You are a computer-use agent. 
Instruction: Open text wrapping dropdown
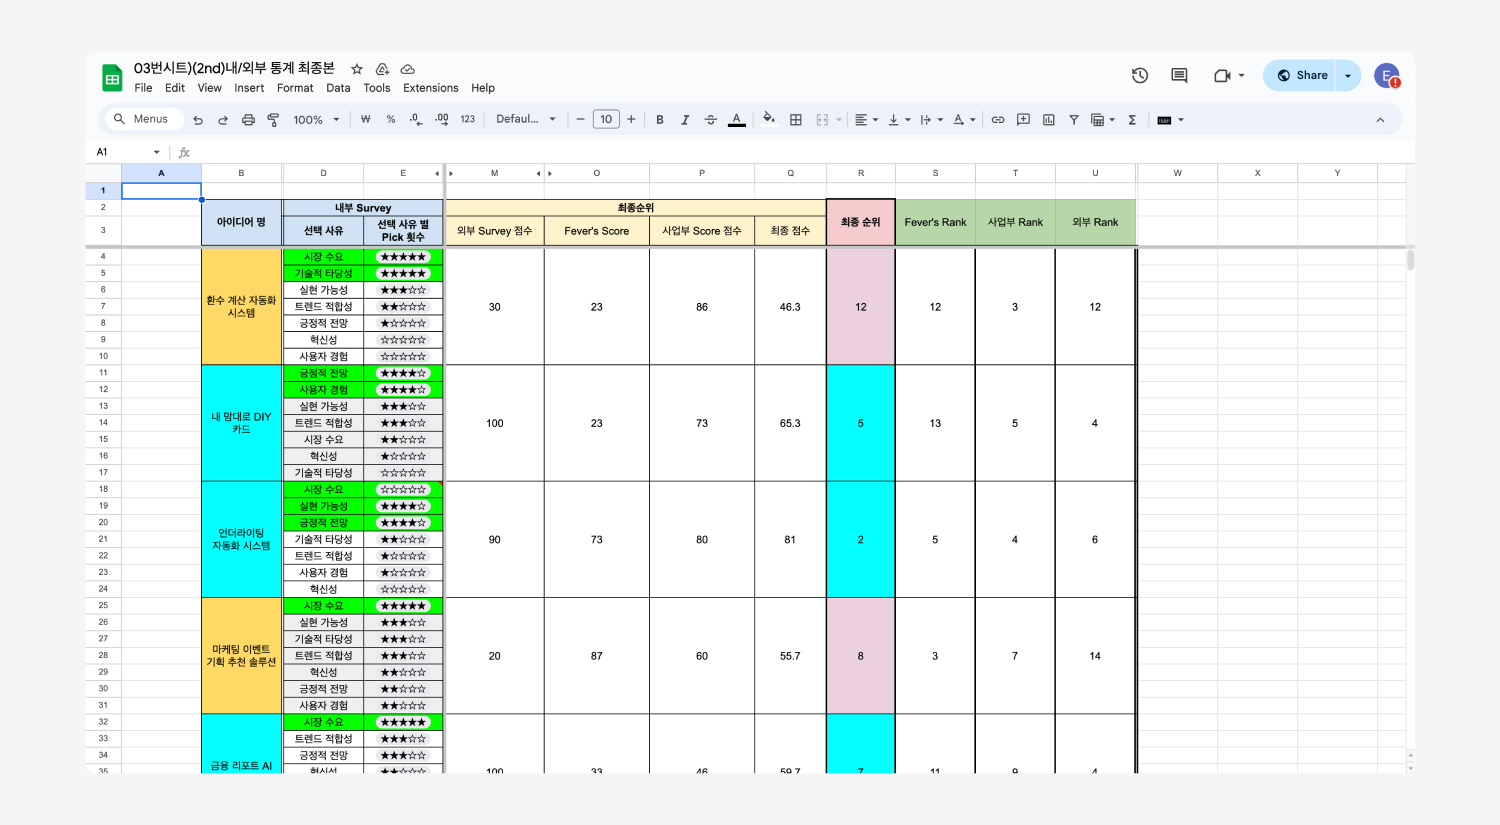tap(931, 120)
